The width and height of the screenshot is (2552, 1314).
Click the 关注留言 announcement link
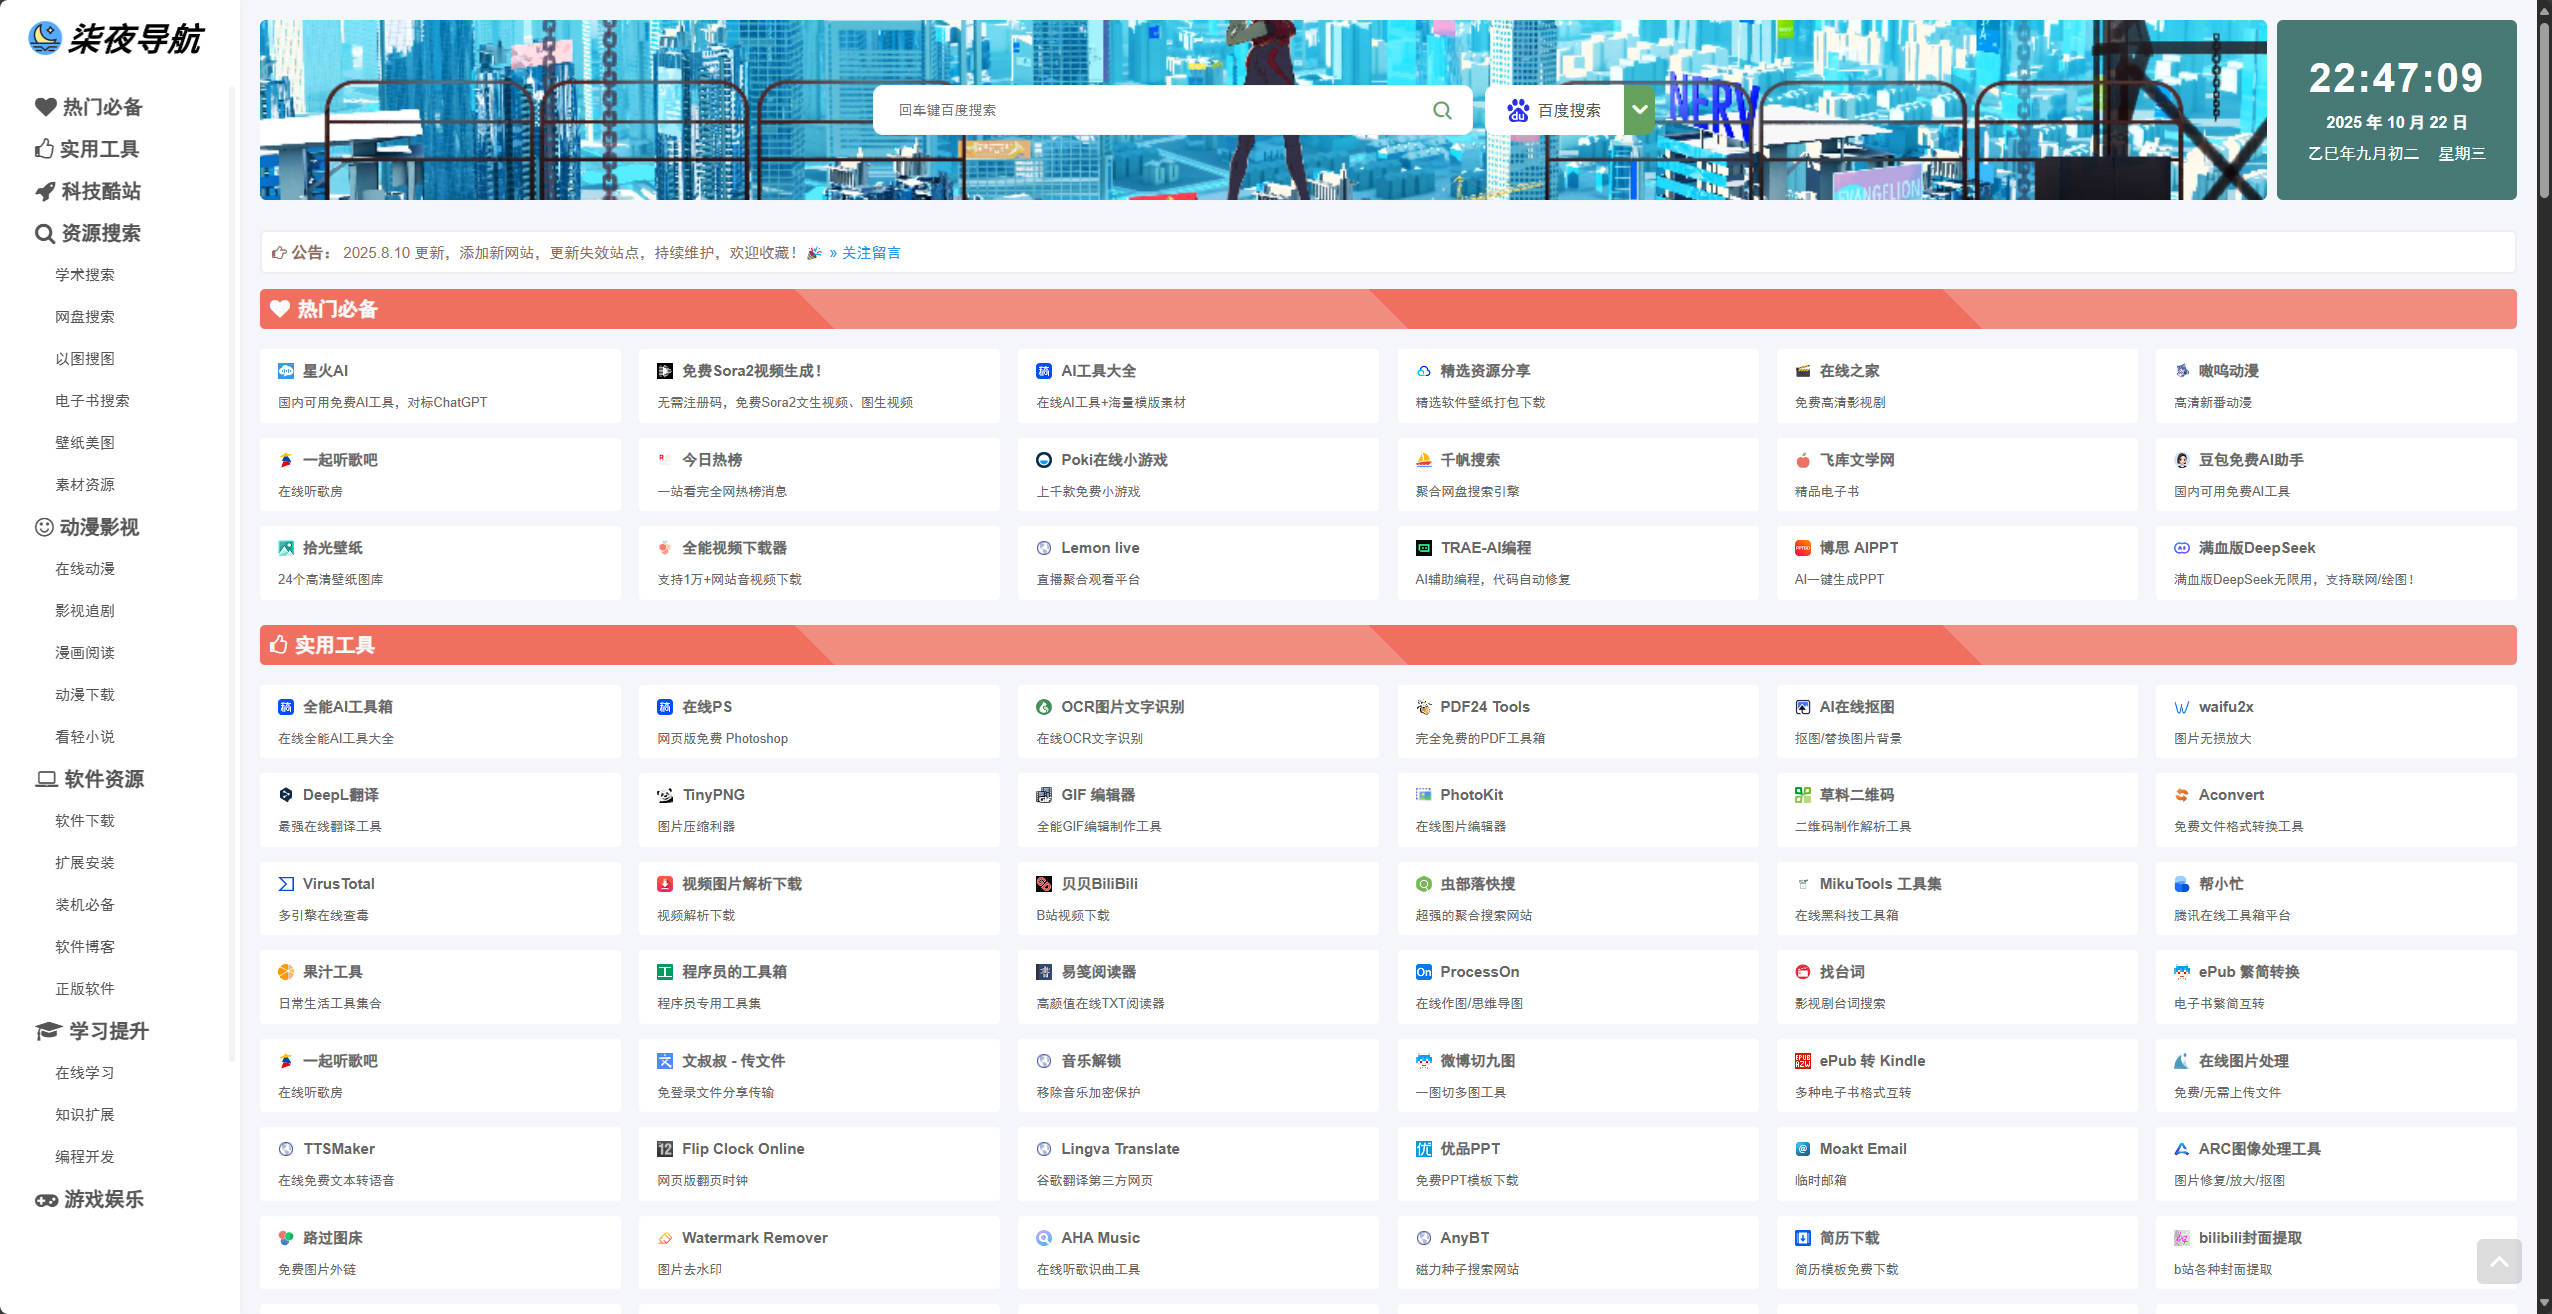pos(870,253)
